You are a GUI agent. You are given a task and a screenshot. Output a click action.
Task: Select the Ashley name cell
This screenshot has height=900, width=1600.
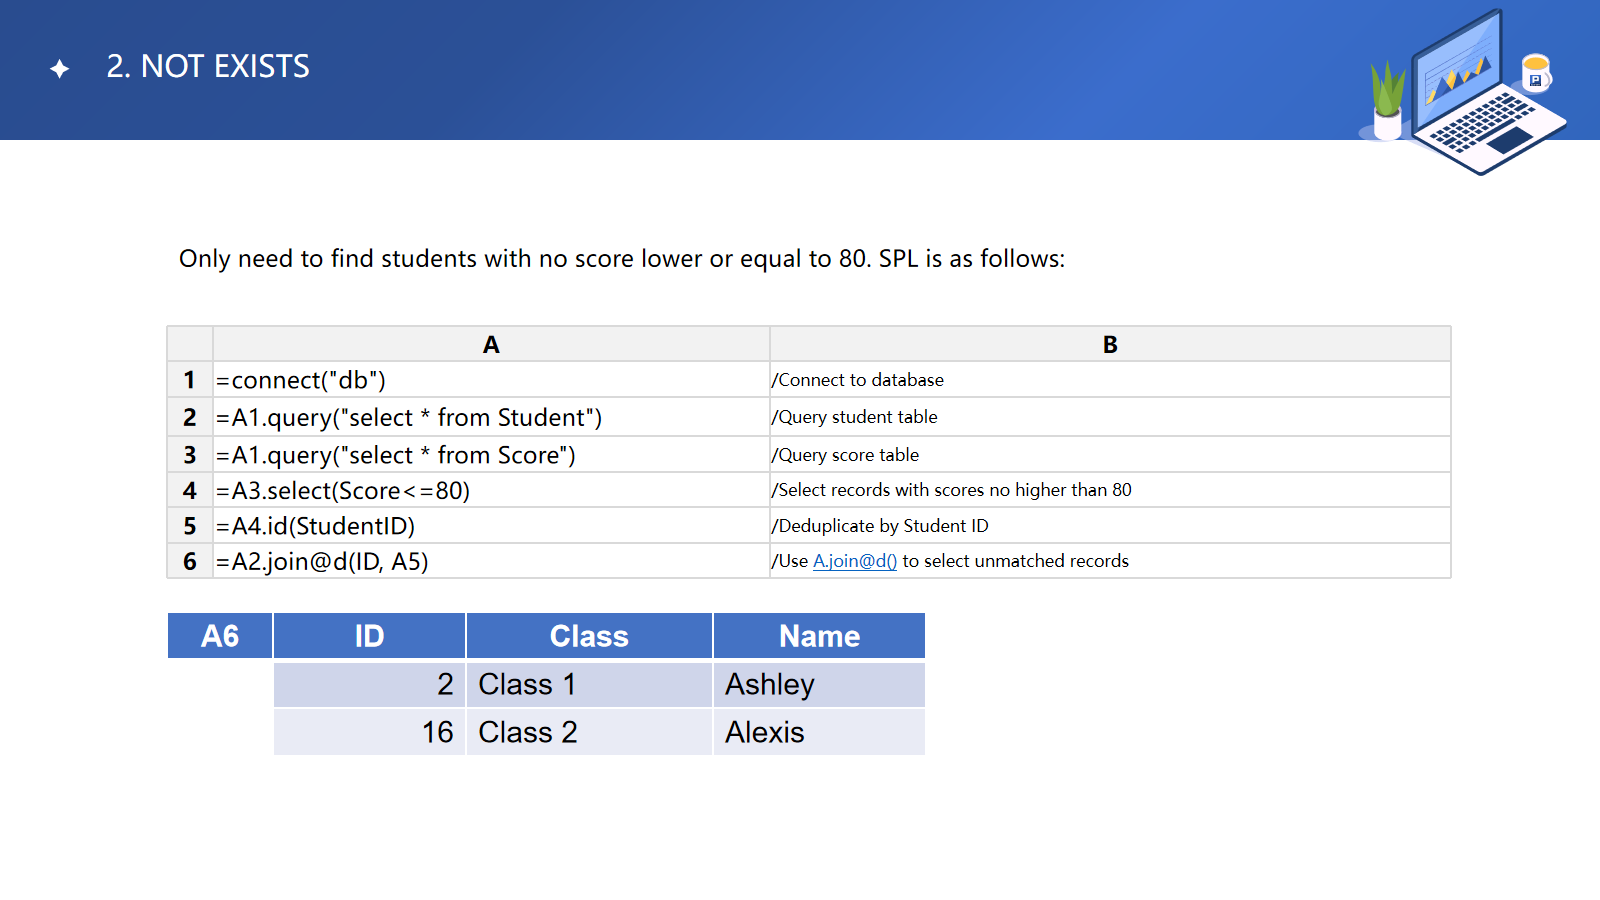[819, 684]
